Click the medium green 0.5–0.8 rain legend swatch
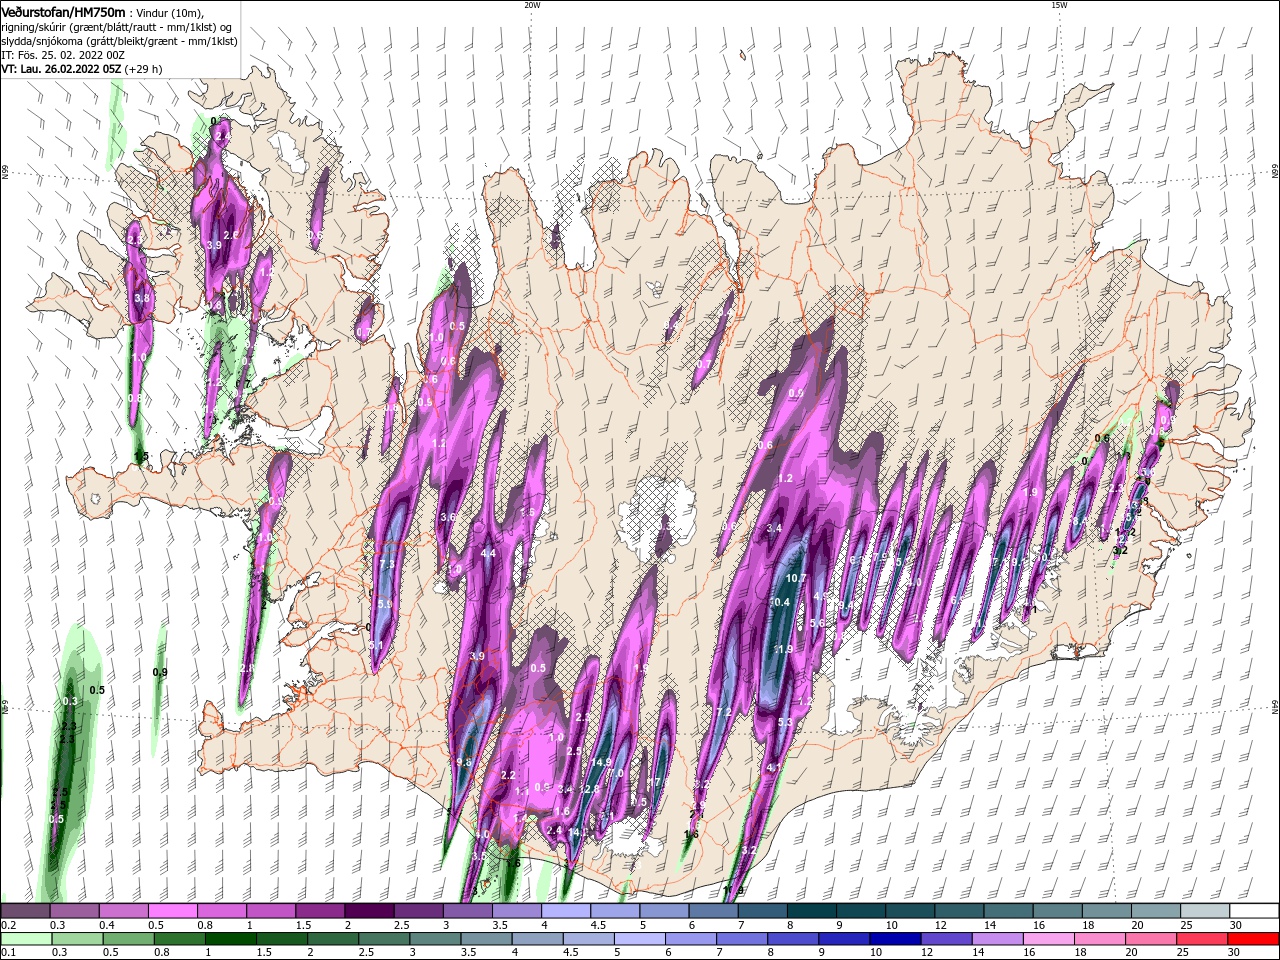 (128, 939)
